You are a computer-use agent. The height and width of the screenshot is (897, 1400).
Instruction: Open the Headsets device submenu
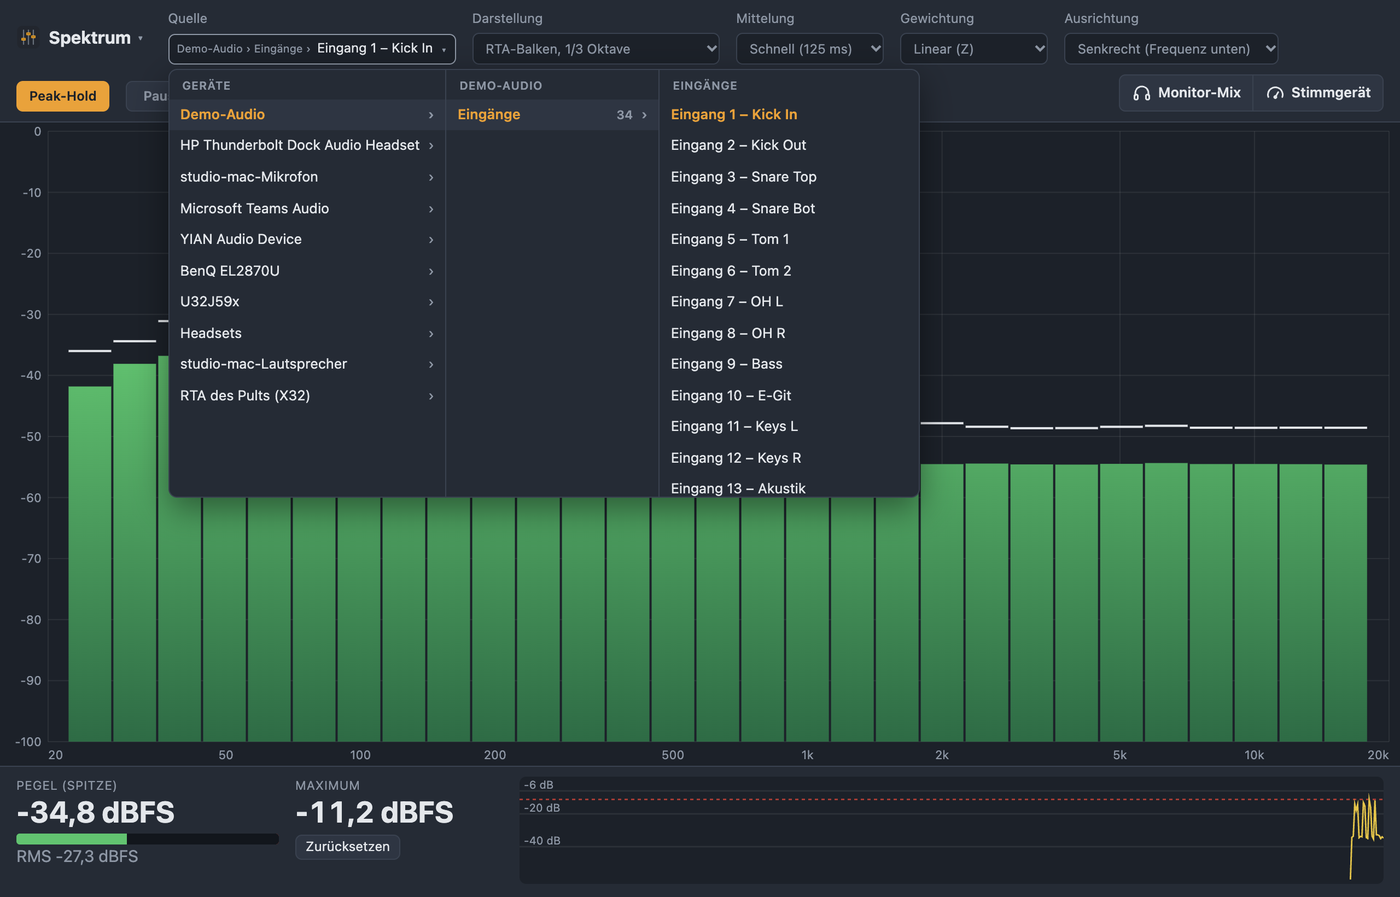point(307,334)
